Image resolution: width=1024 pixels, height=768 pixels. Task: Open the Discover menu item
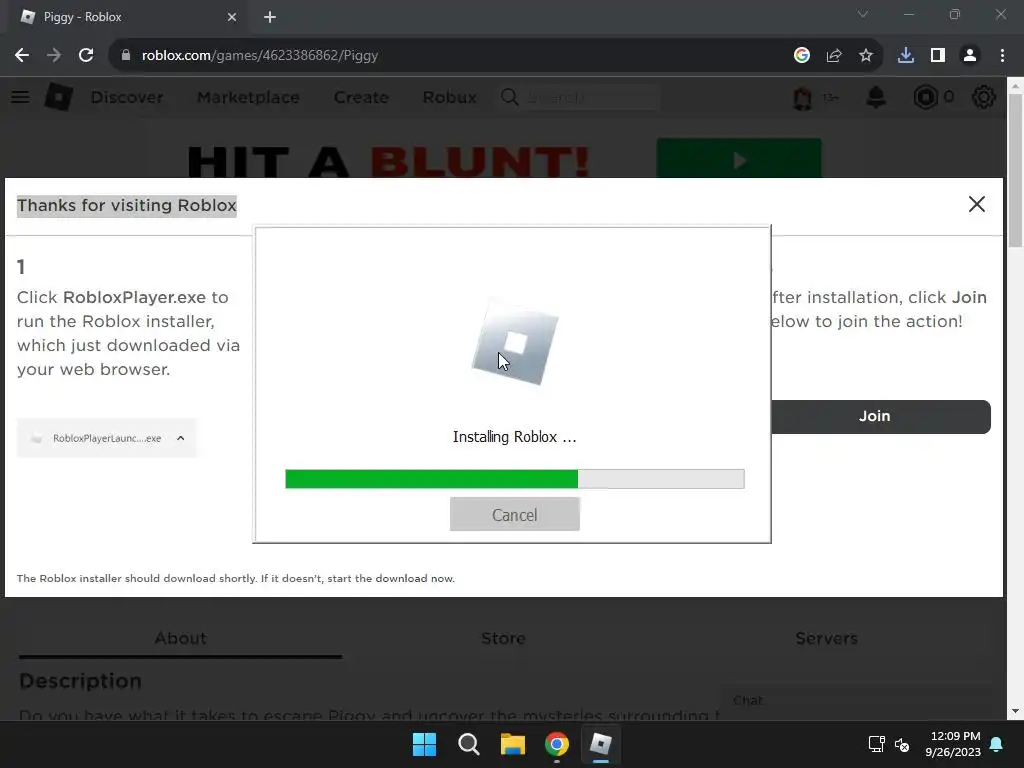coord(127,97)
